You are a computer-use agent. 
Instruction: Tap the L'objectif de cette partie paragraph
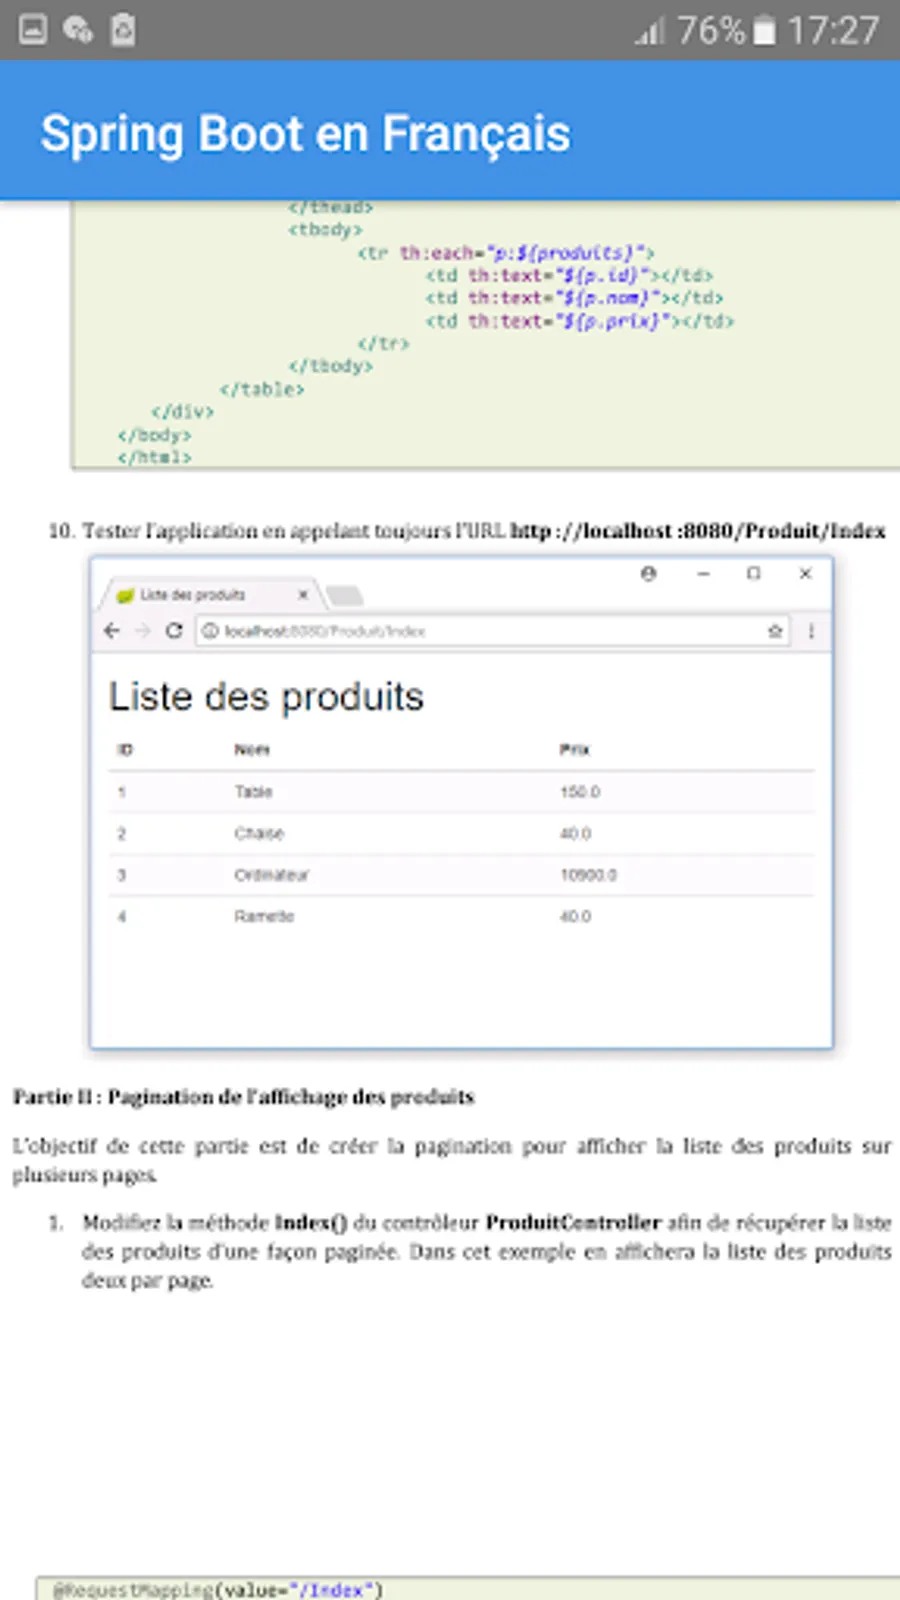(x=451, y=1160)
